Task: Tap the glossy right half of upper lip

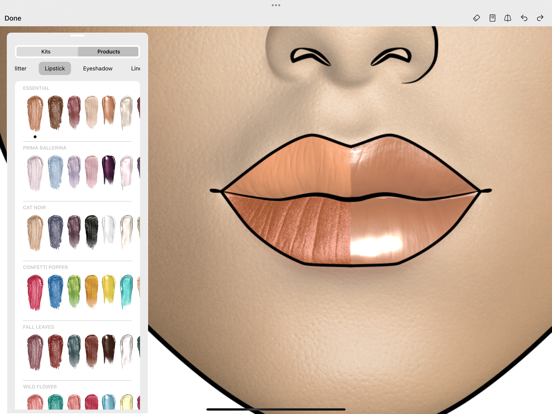Action: tap(405, 169)
